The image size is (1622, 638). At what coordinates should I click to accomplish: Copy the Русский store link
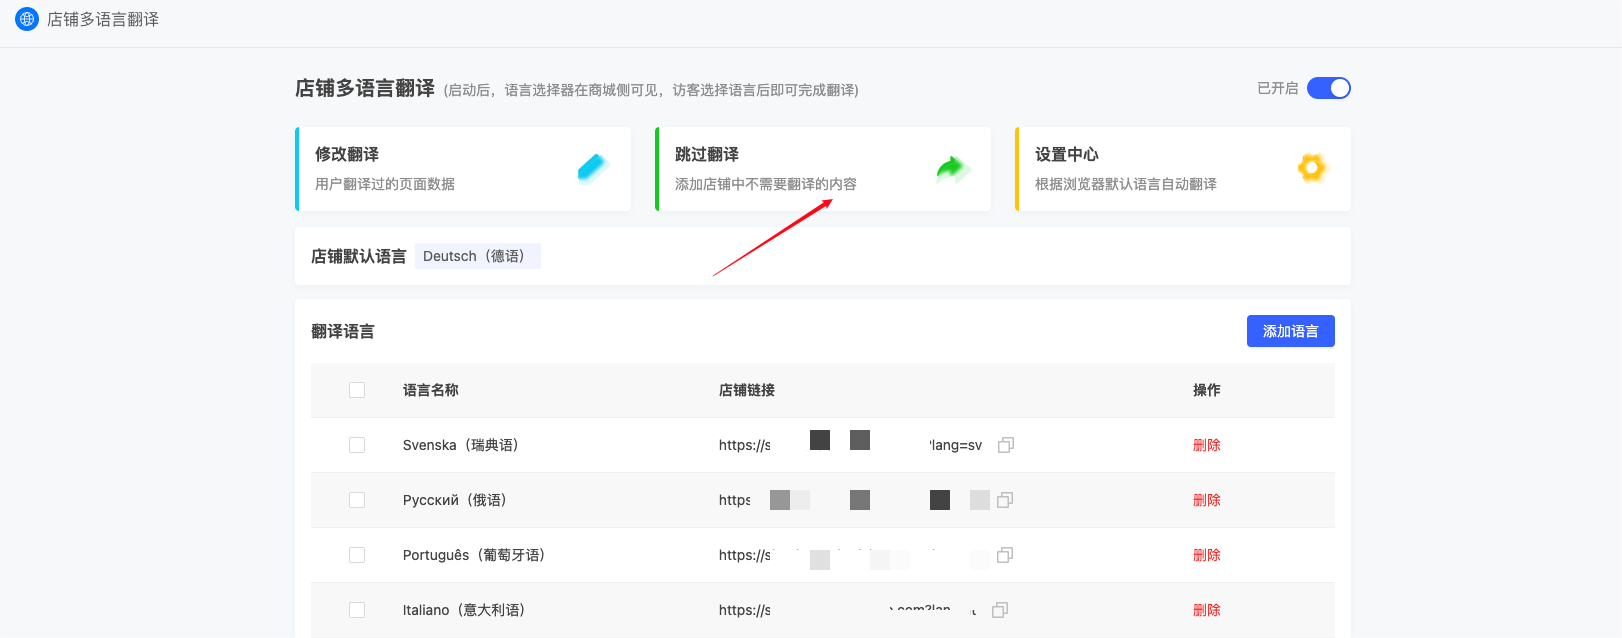point(1005,500)
